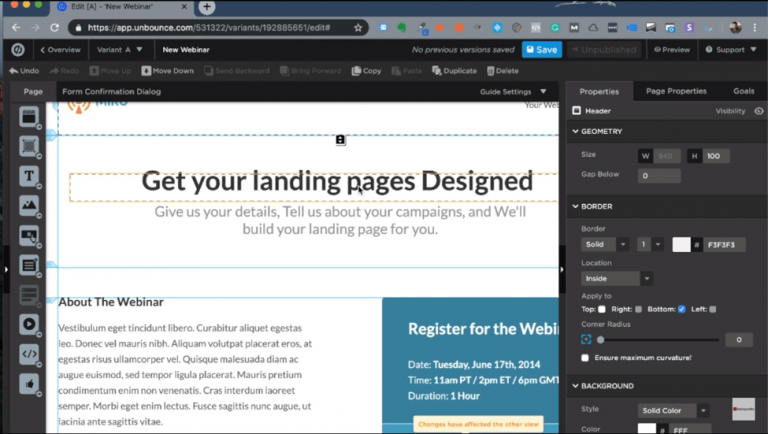The height and width of the screenshot is (434, 768).
Task: Collapse the BORDER section
Action: click(x=593, y=206)
